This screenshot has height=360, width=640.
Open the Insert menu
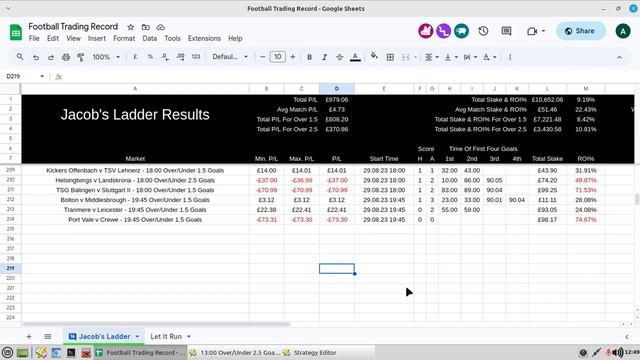click(97, 38)
